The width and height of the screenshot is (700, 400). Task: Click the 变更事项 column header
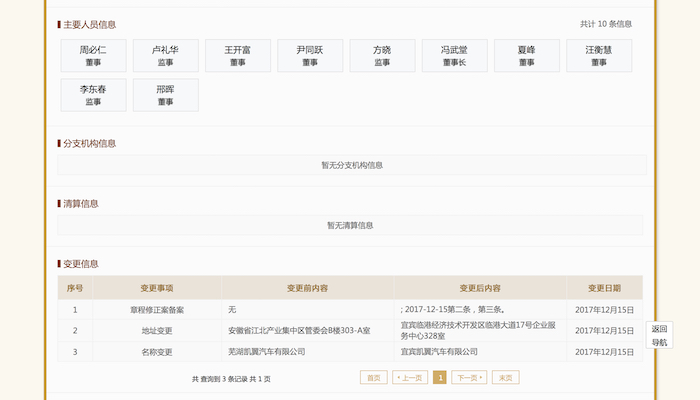click(x=157, y=288)
